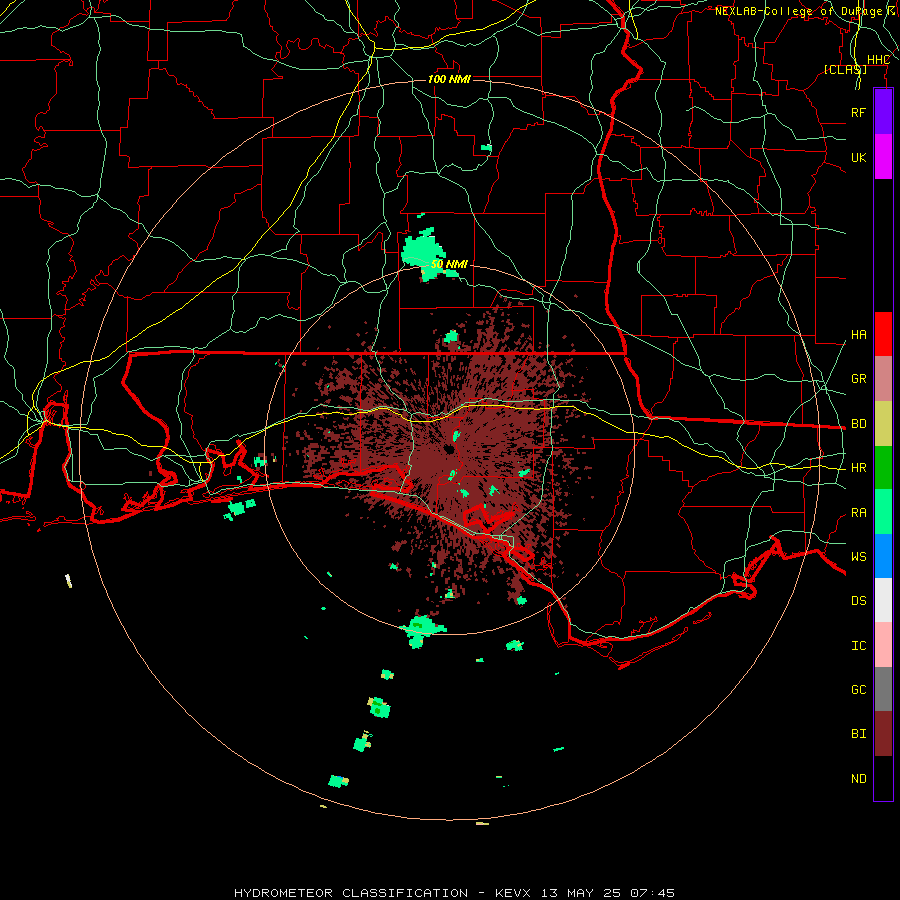
Task: Click the RA legend label
Action: coord(859,513)
